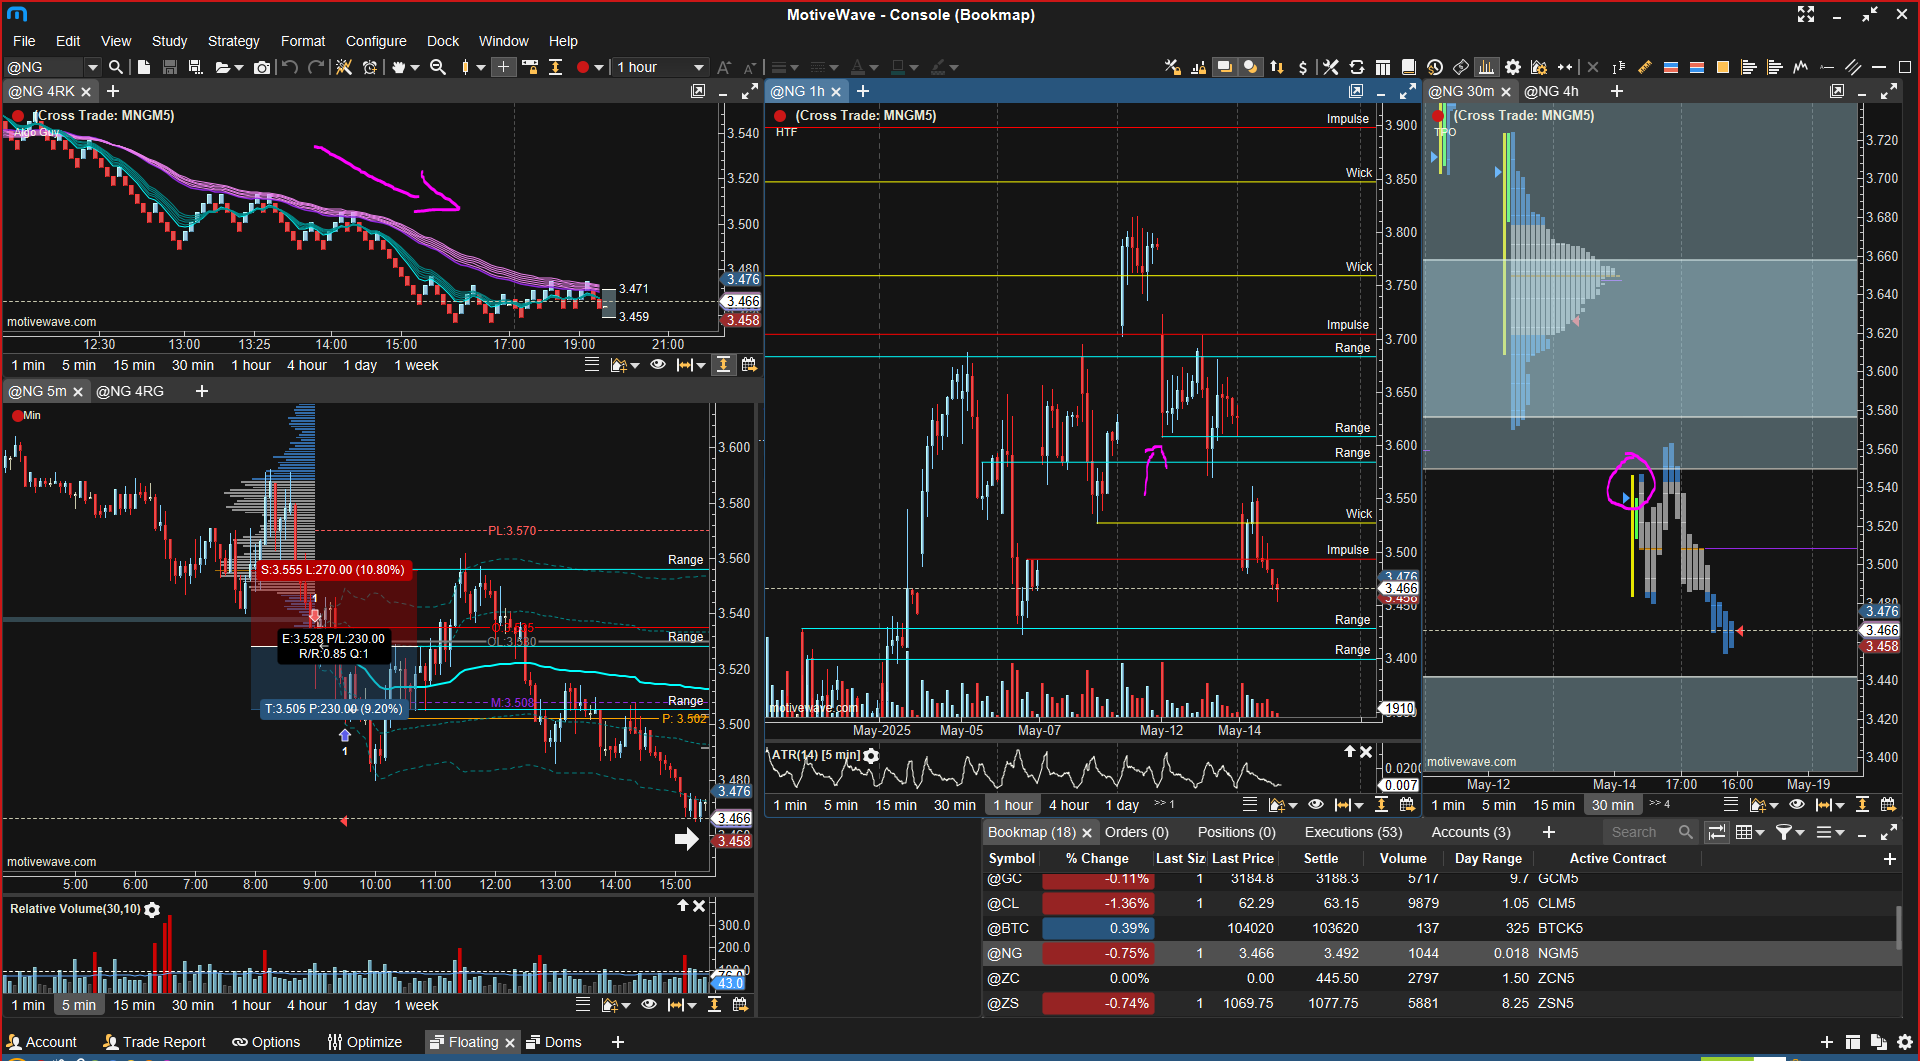The image size is (1920, 1061).
Task: Click the trade link arrows icon beside Search
Action: point(1717,832)
